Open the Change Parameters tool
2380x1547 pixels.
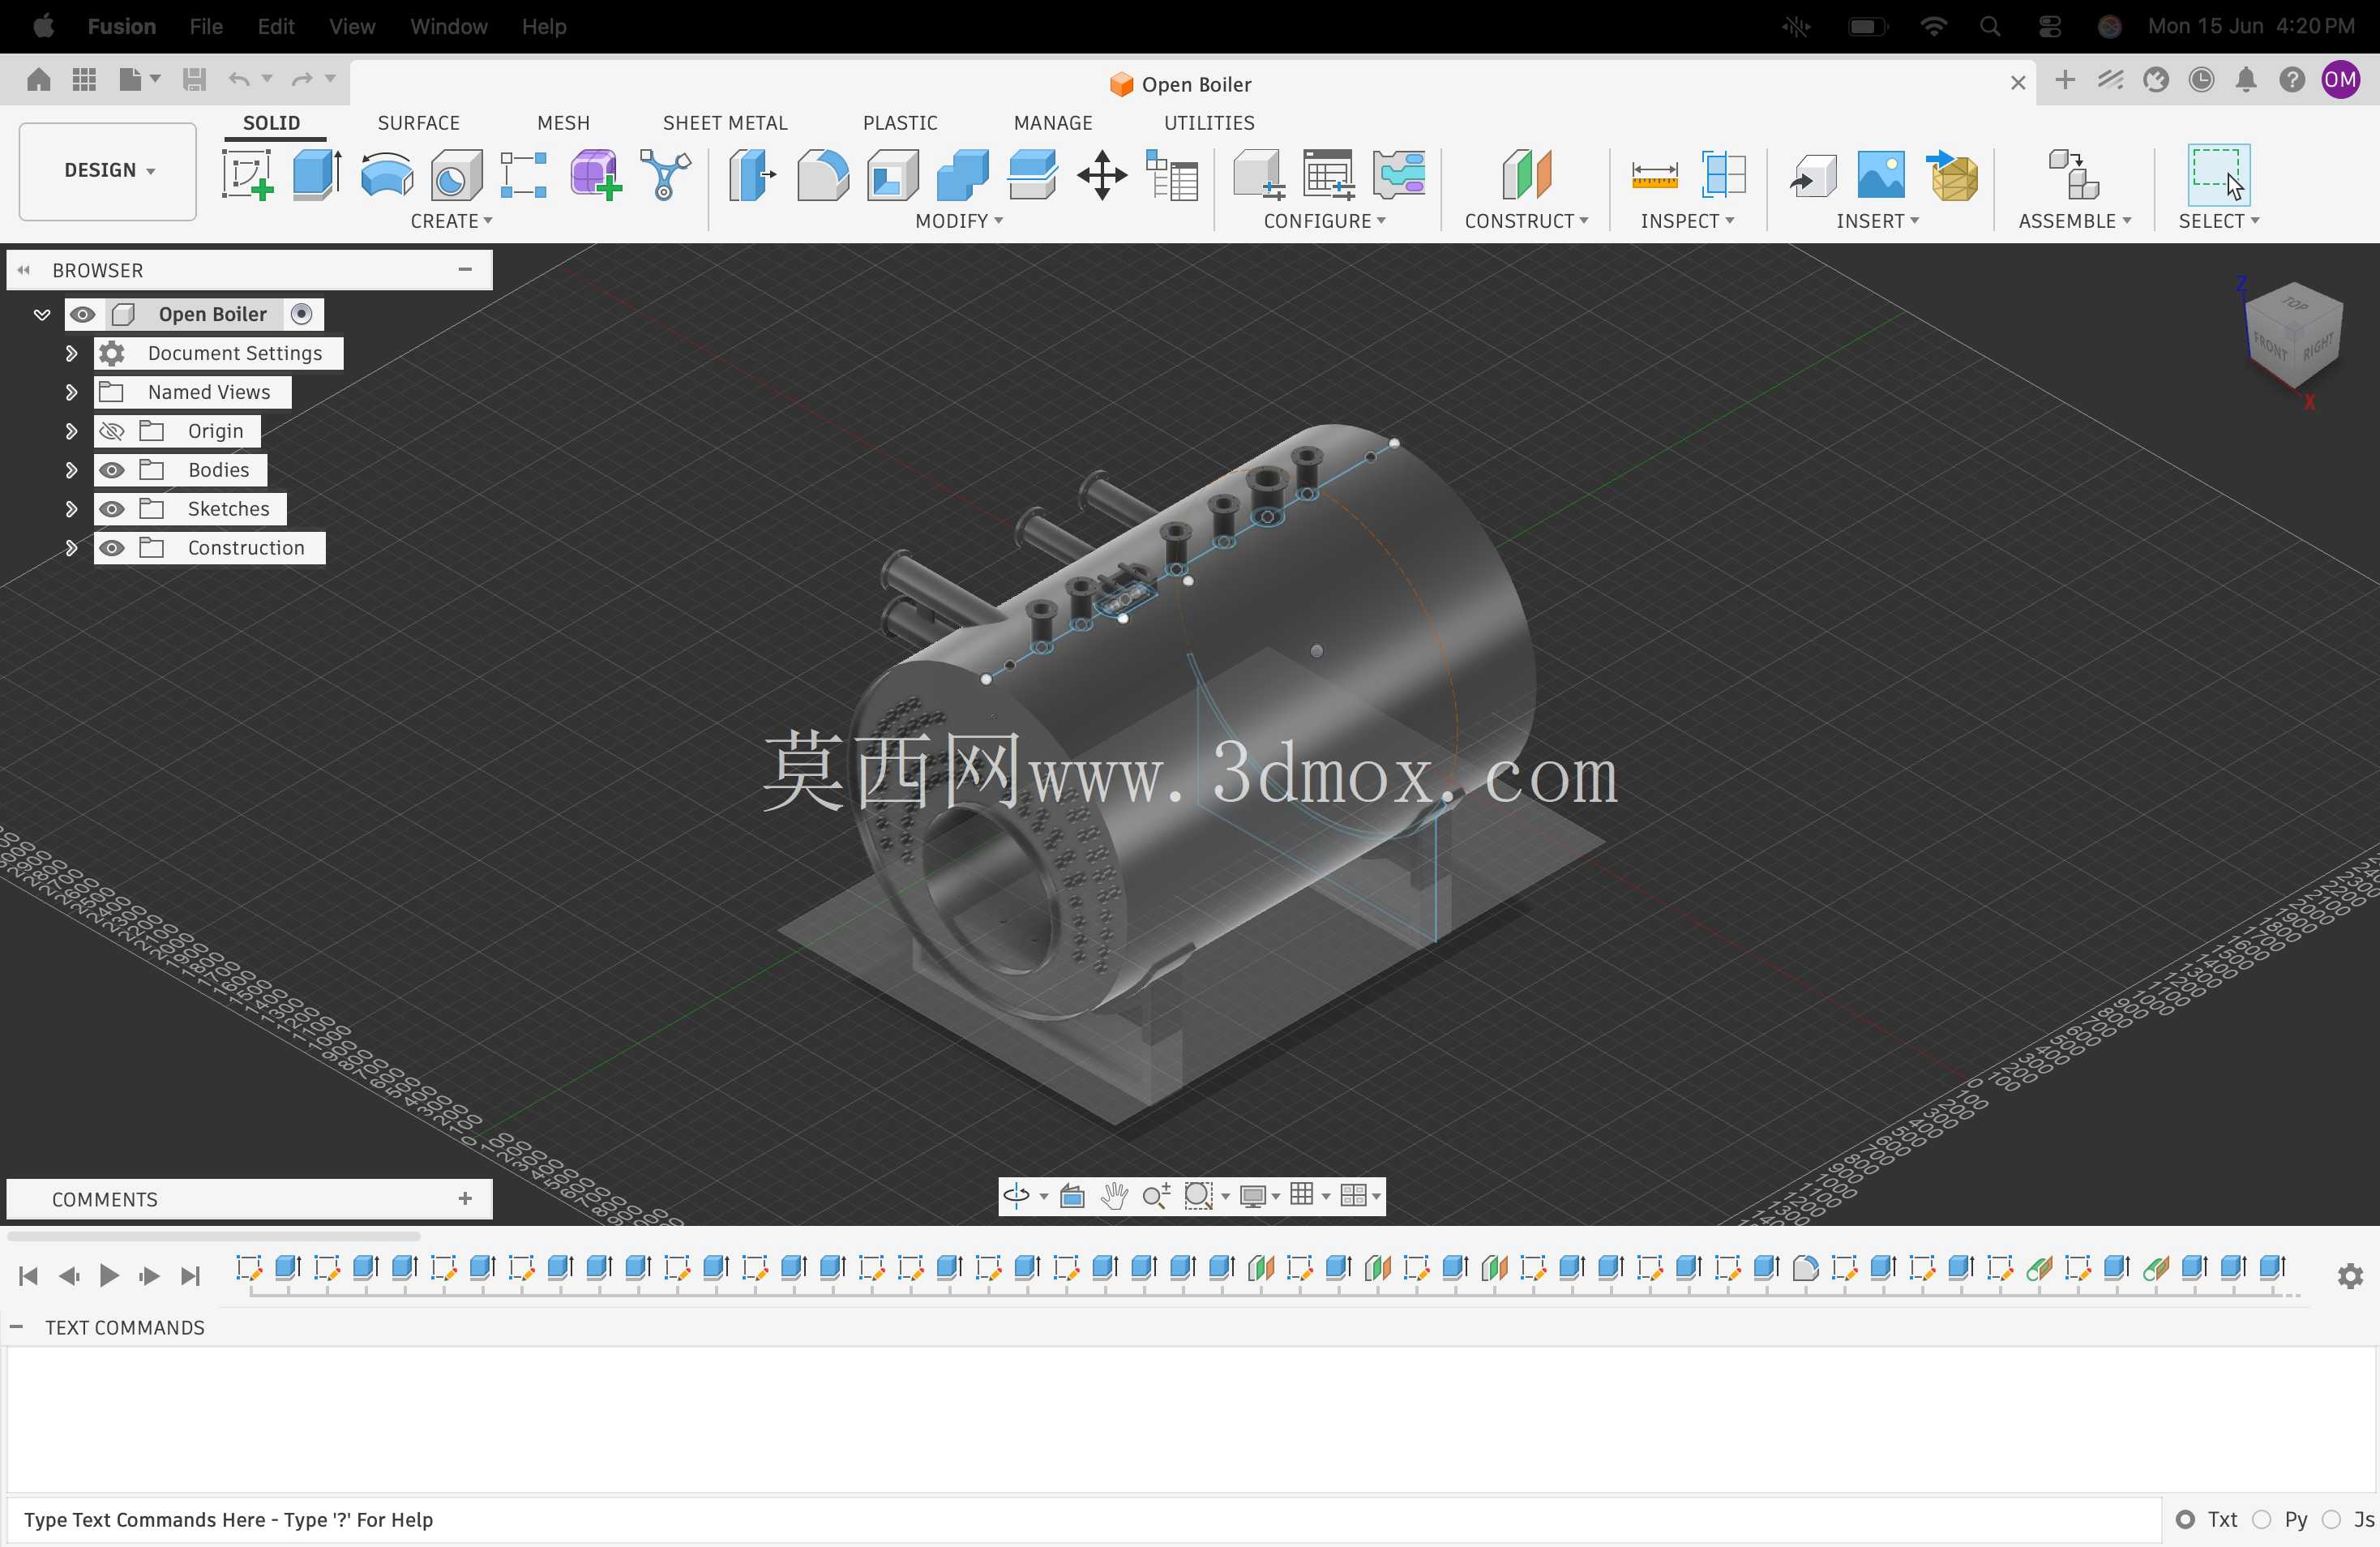pyautogui.click(x=1172, y=175)
